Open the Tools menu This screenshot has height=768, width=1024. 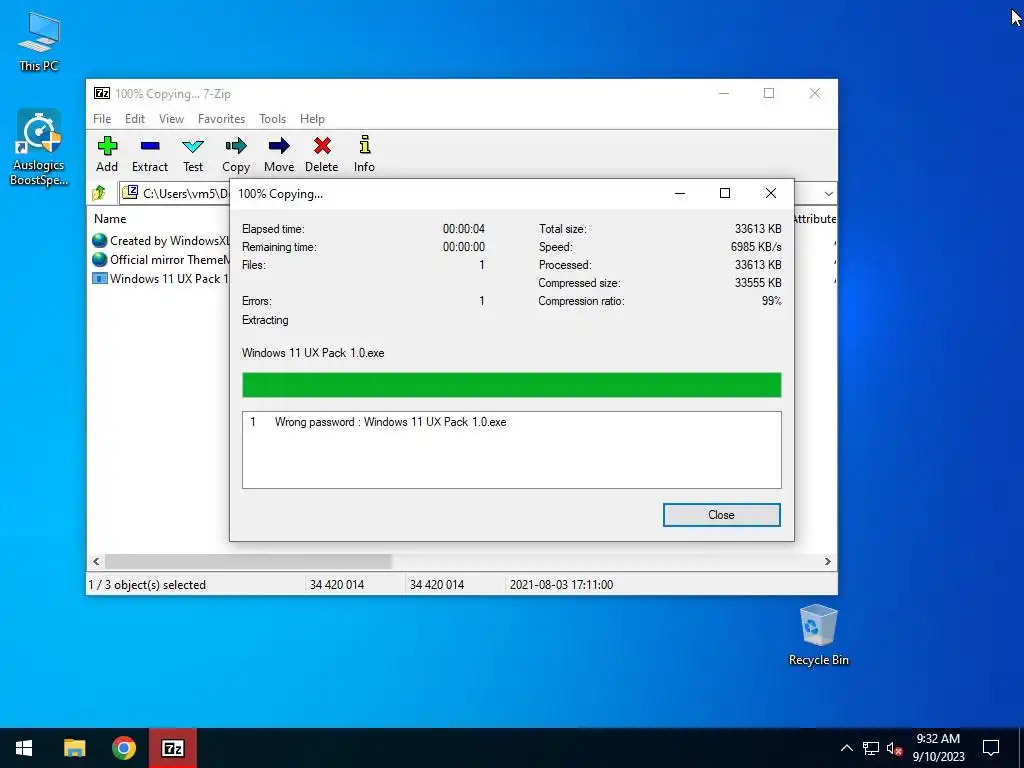click(x=272, y=119)
